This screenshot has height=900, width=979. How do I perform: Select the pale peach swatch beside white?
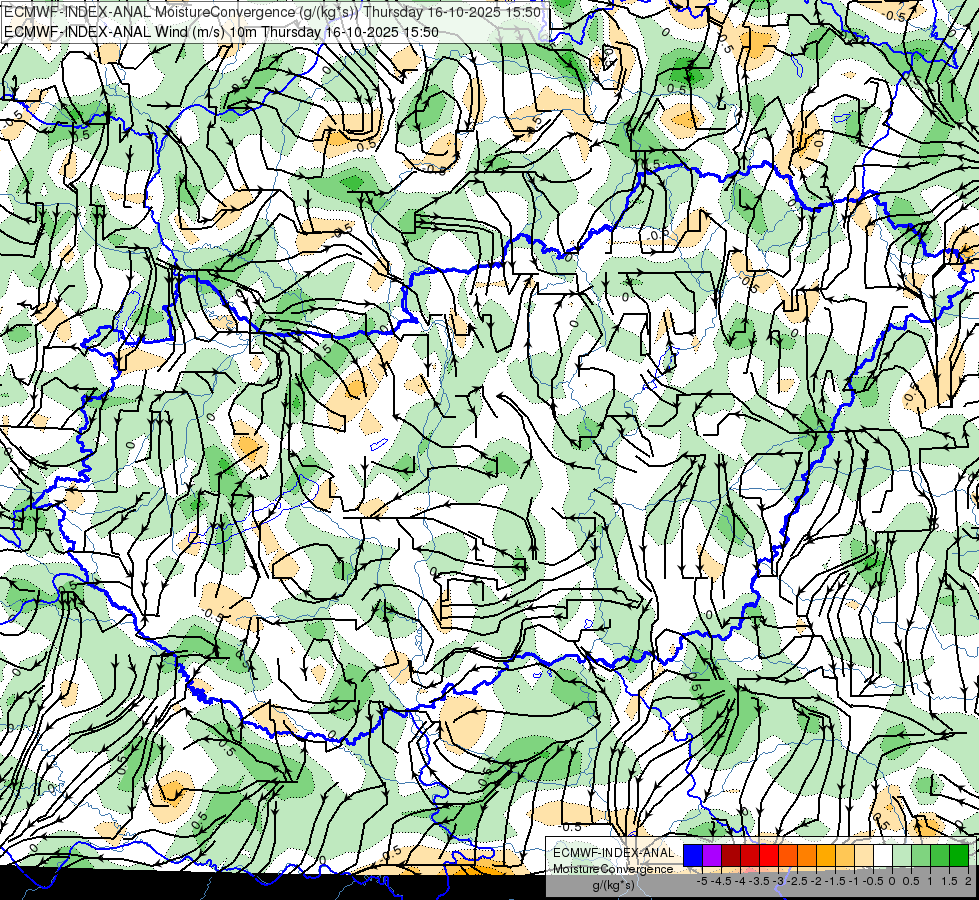(x=864, y=855)
